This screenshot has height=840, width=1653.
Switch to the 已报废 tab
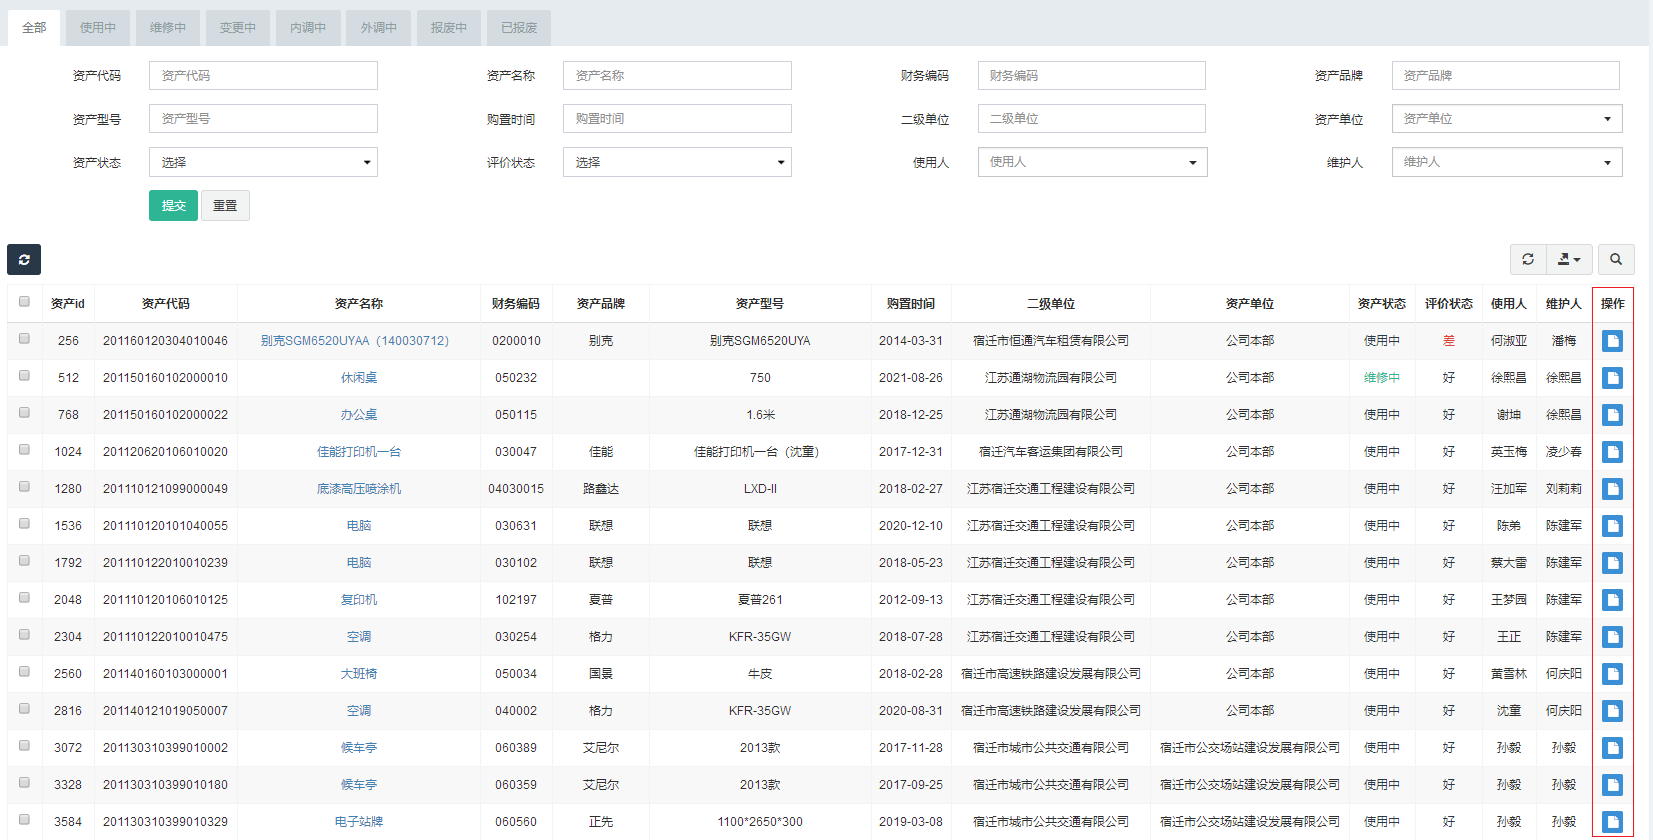519,28
